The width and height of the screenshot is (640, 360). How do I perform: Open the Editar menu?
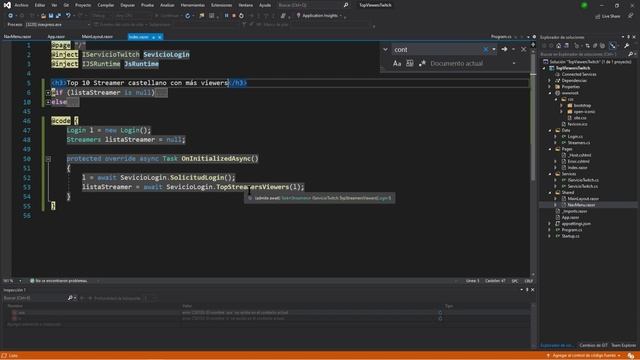pos(40,5)
